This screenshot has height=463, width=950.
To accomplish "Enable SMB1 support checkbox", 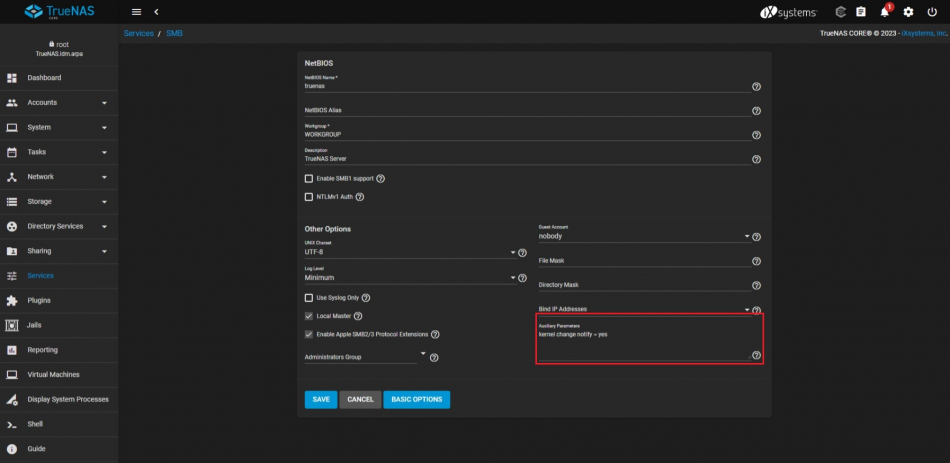I will coord(309,178).
